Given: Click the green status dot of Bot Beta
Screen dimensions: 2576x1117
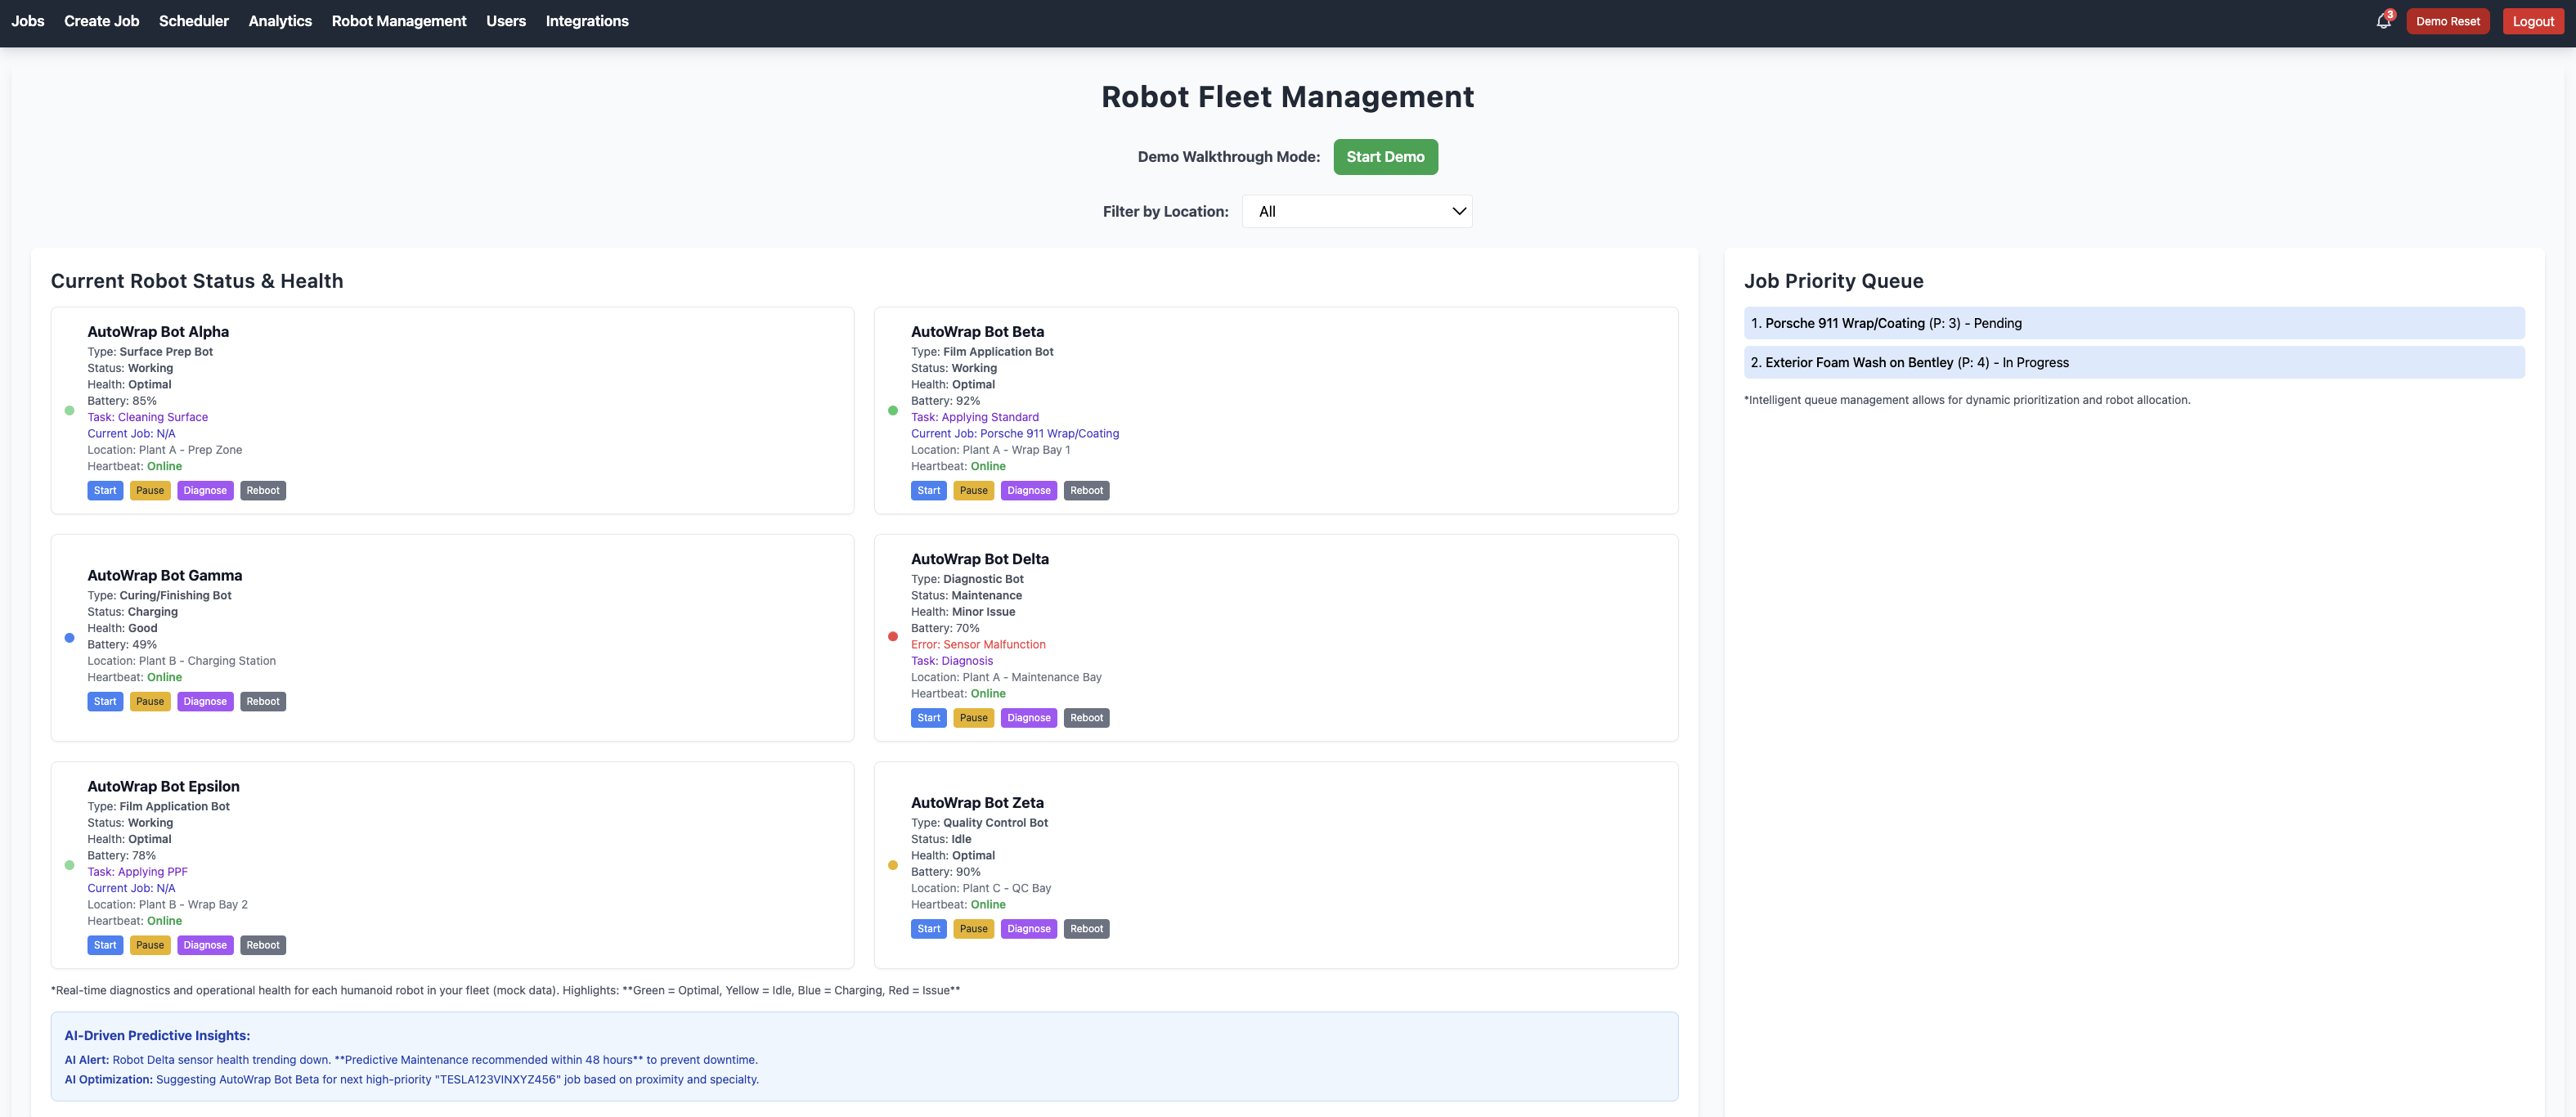Looking at the screenshot, I should 893,410.
